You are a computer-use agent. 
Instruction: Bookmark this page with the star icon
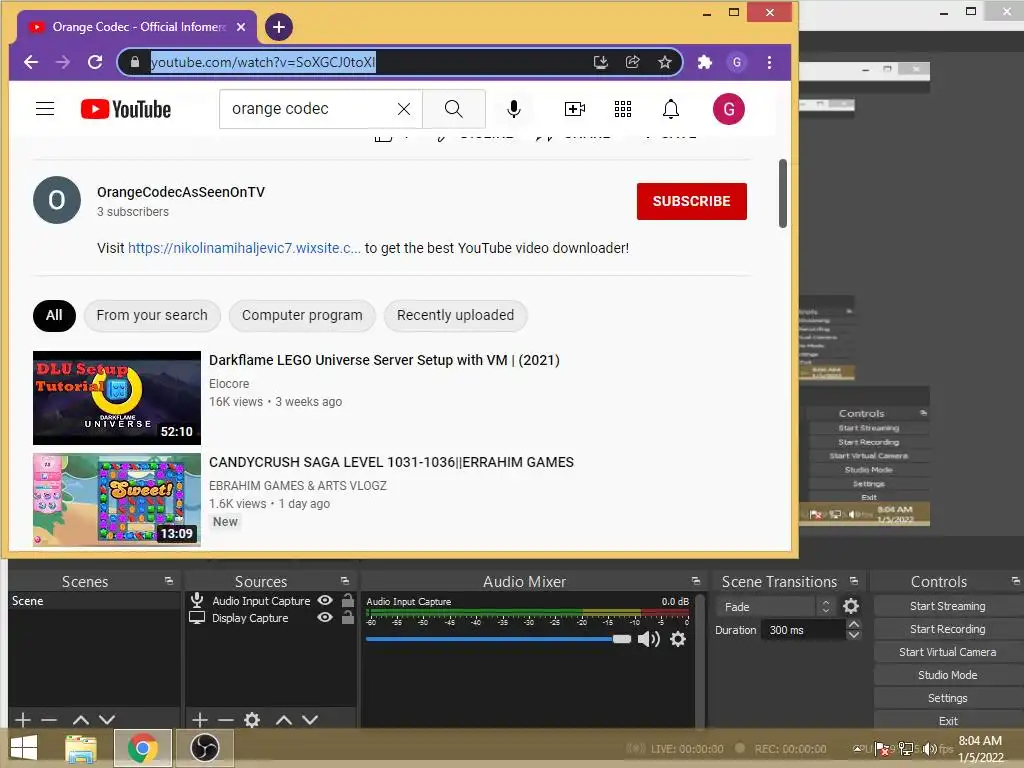(x=664, y=62)
